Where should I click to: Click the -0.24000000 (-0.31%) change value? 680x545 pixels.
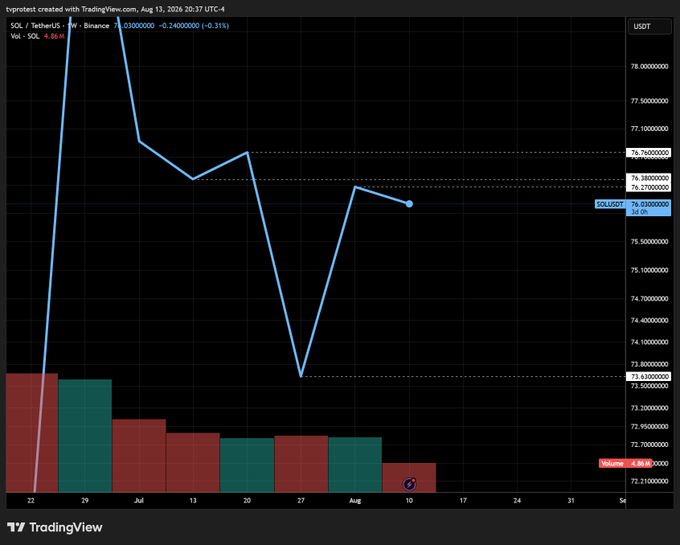click(x=194, y=26)
